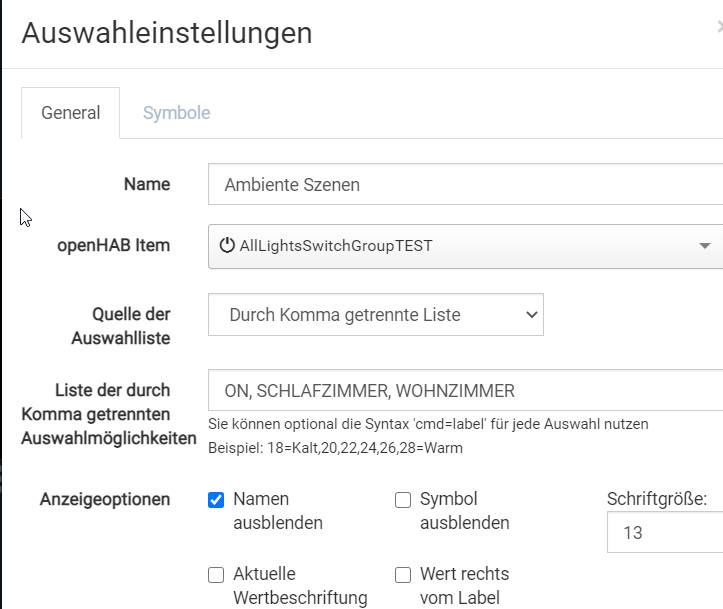Select the AllLightsSwitchGroupTEST item selector
The width and height of the screenshot is (723, 609).
tap(466, 246)
